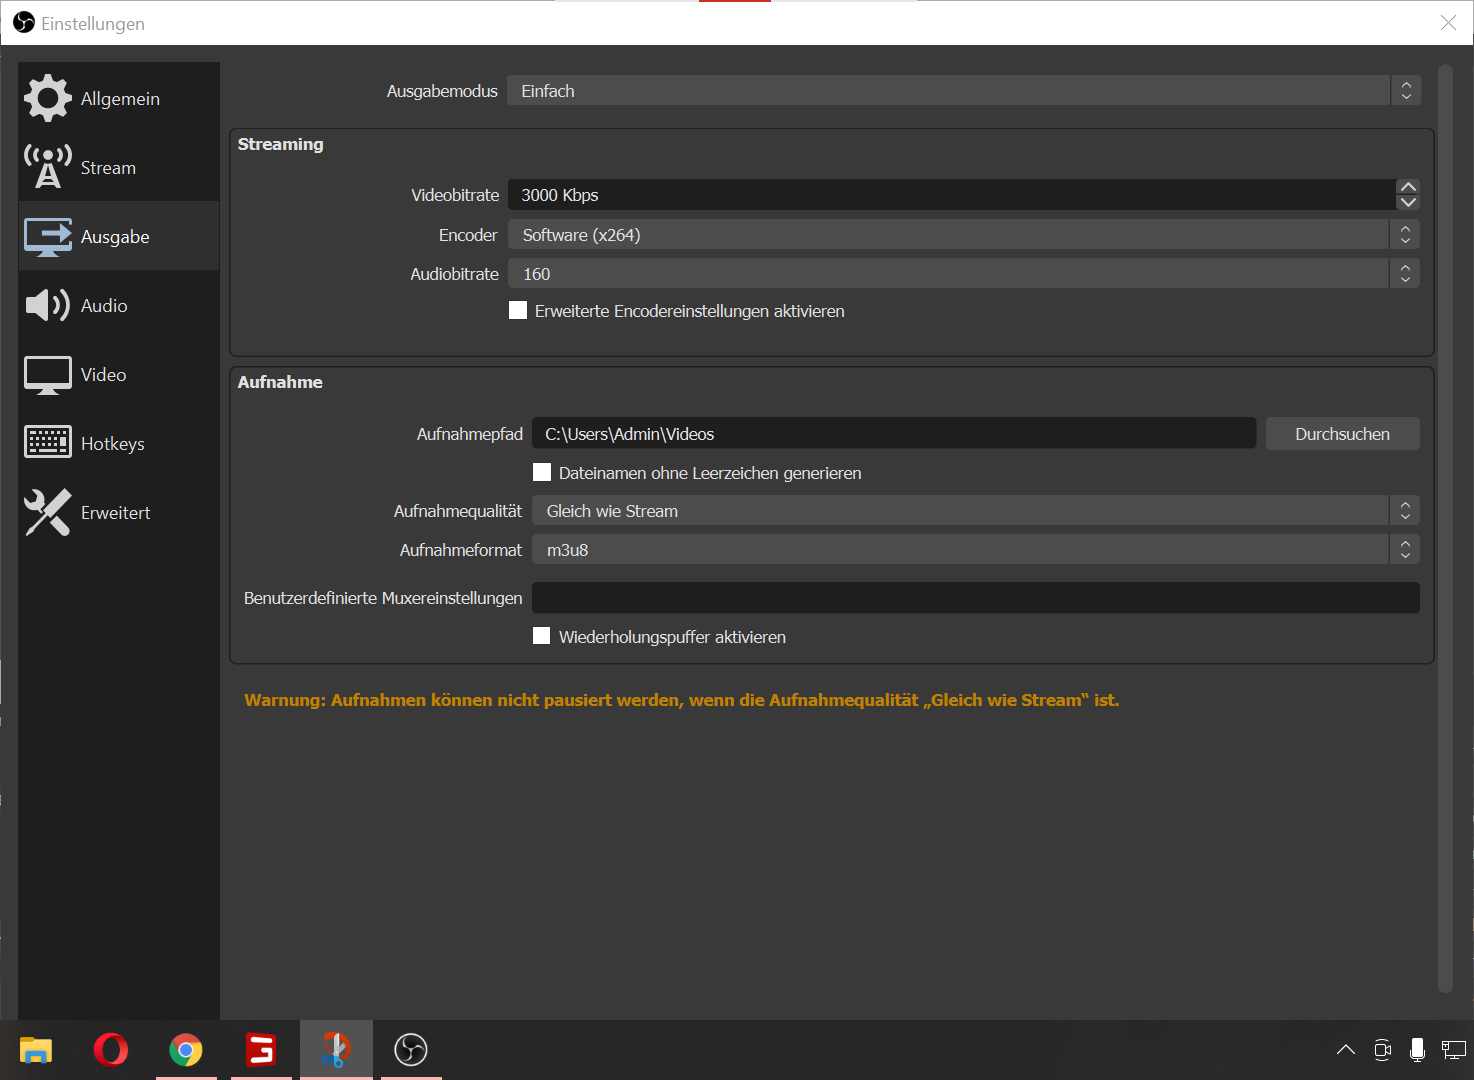Expand the Encoder dropdown
Image resolution: width=1474 pixels, height=1080 pixels.
coord(962,235)
